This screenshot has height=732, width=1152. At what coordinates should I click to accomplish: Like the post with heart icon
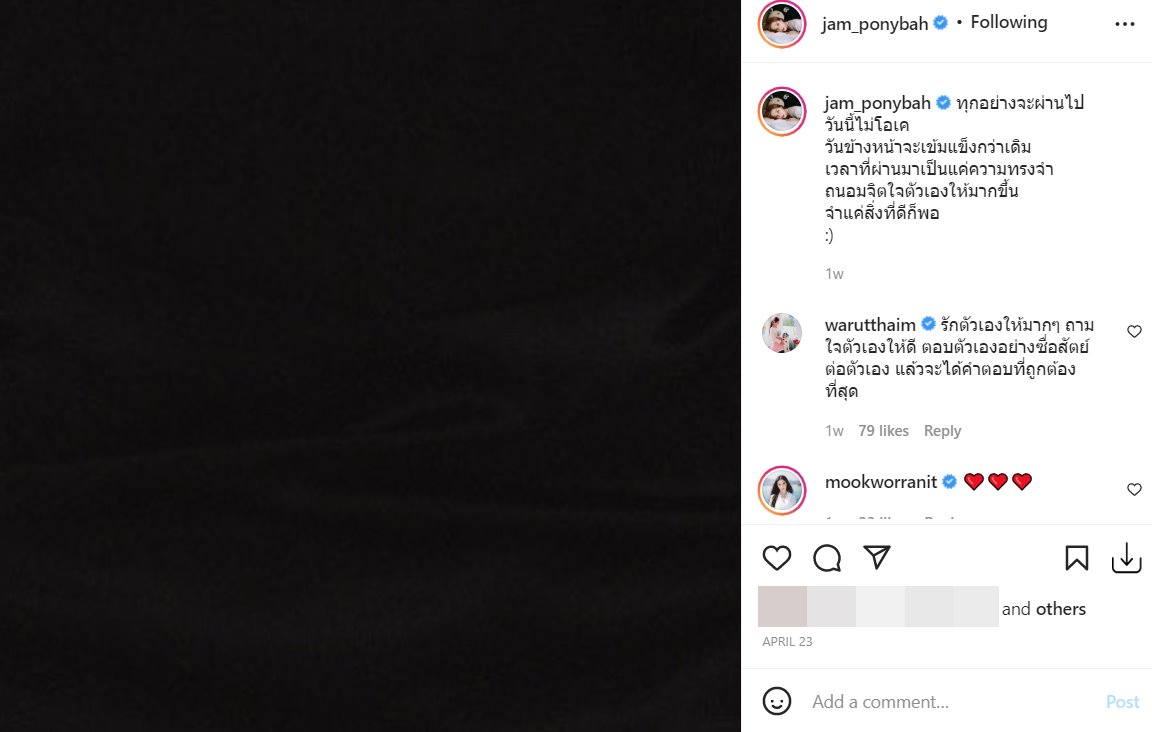[777, 558]
